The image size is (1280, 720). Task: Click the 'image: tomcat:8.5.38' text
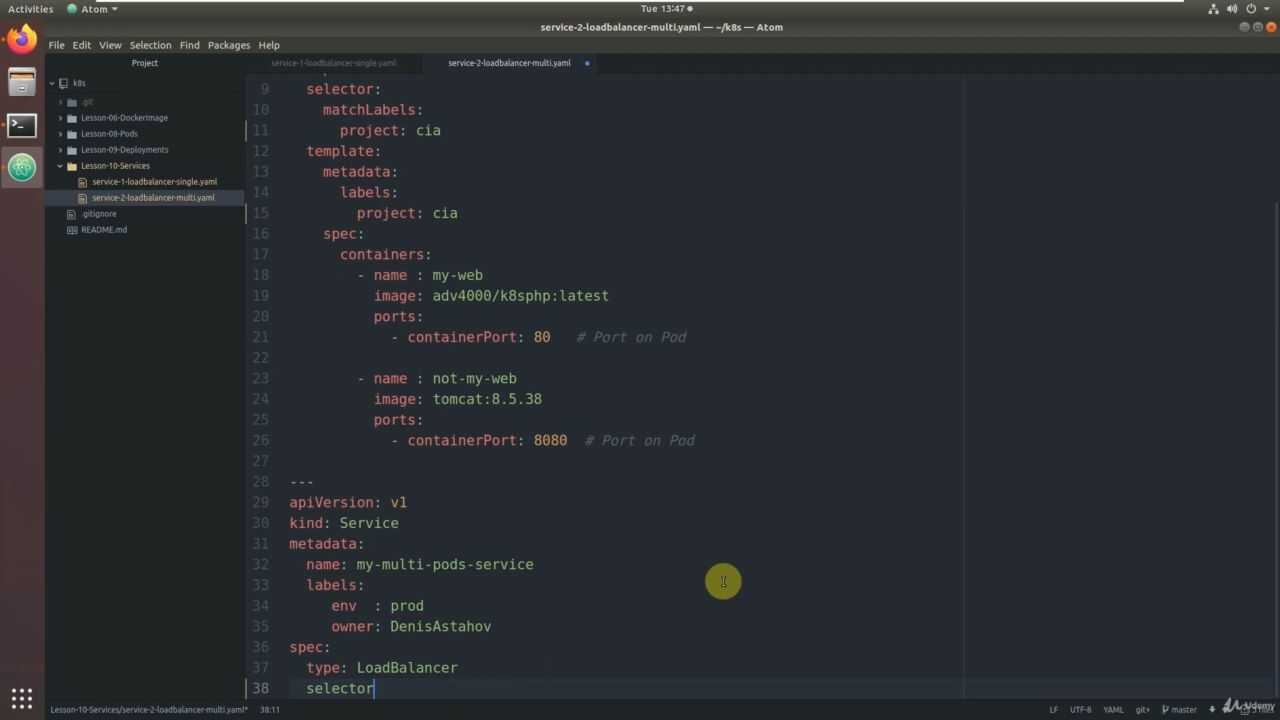458,399
